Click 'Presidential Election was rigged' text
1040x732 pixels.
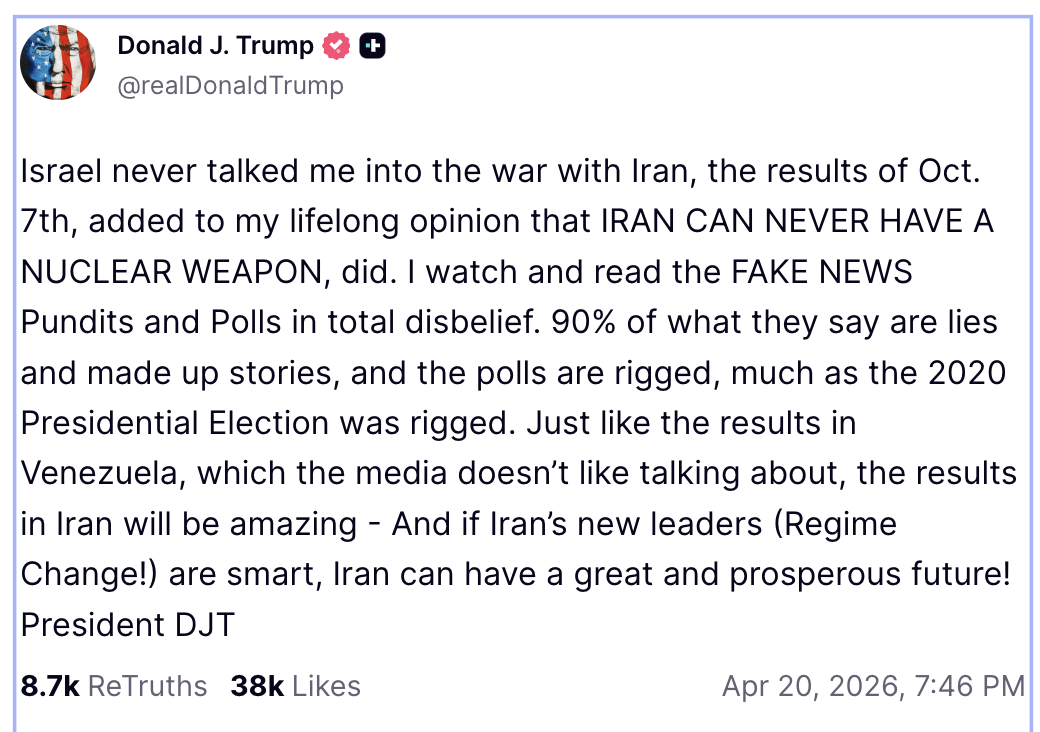click(268, 423)
